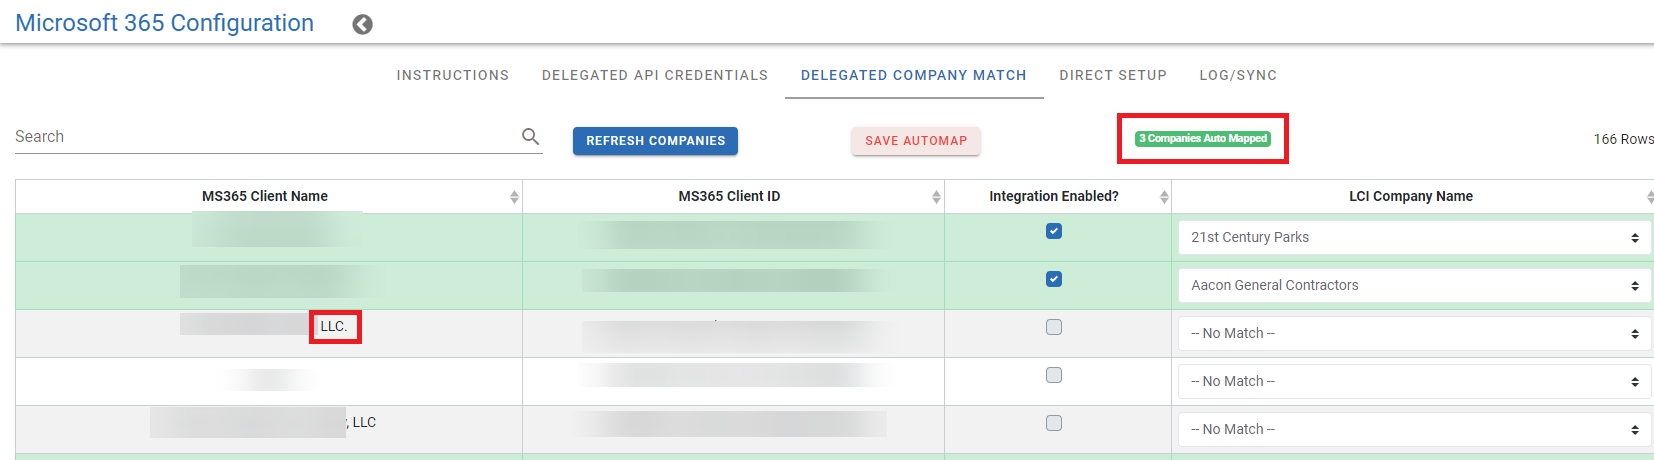
Task: Click the Save Automap button
Action: point(916,141)
